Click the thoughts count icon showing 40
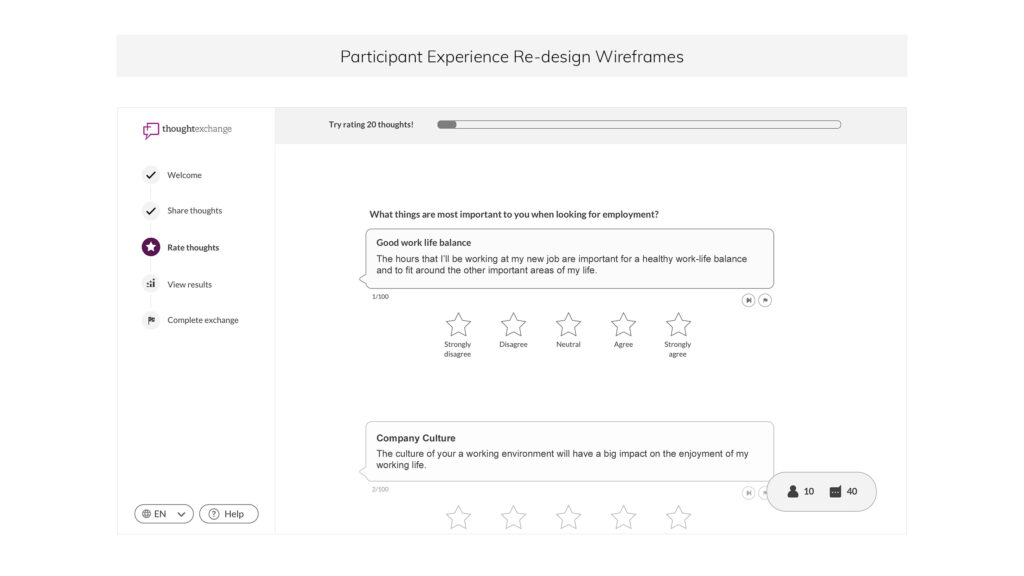1024x576 pixels. click(835, 492)
